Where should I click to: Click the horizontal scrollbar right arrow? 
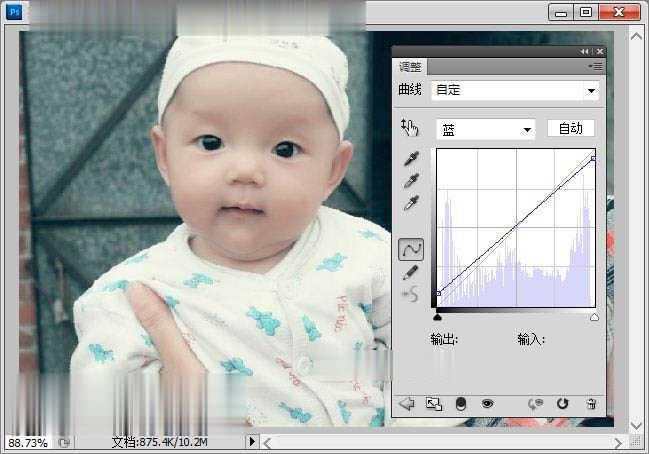coord(618,444)
